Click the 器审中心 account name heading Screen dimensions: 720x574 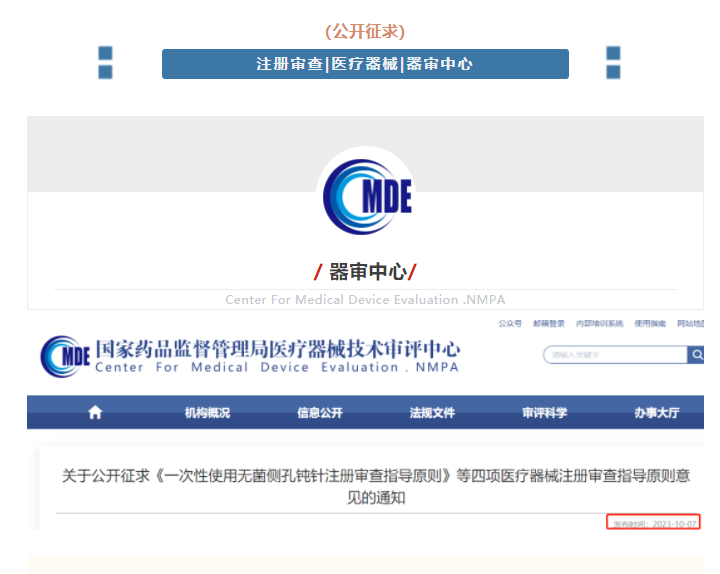tap(366, 271)
